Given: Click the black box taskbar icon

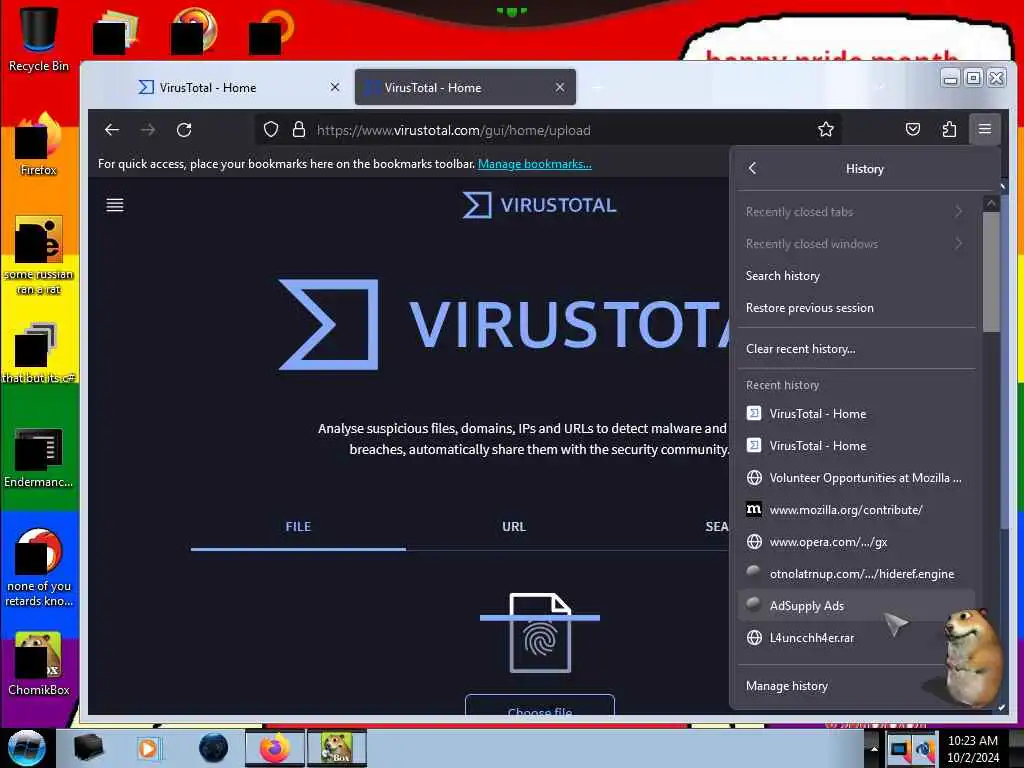Looking at the screenshot, I should click(x=88, y=748).
